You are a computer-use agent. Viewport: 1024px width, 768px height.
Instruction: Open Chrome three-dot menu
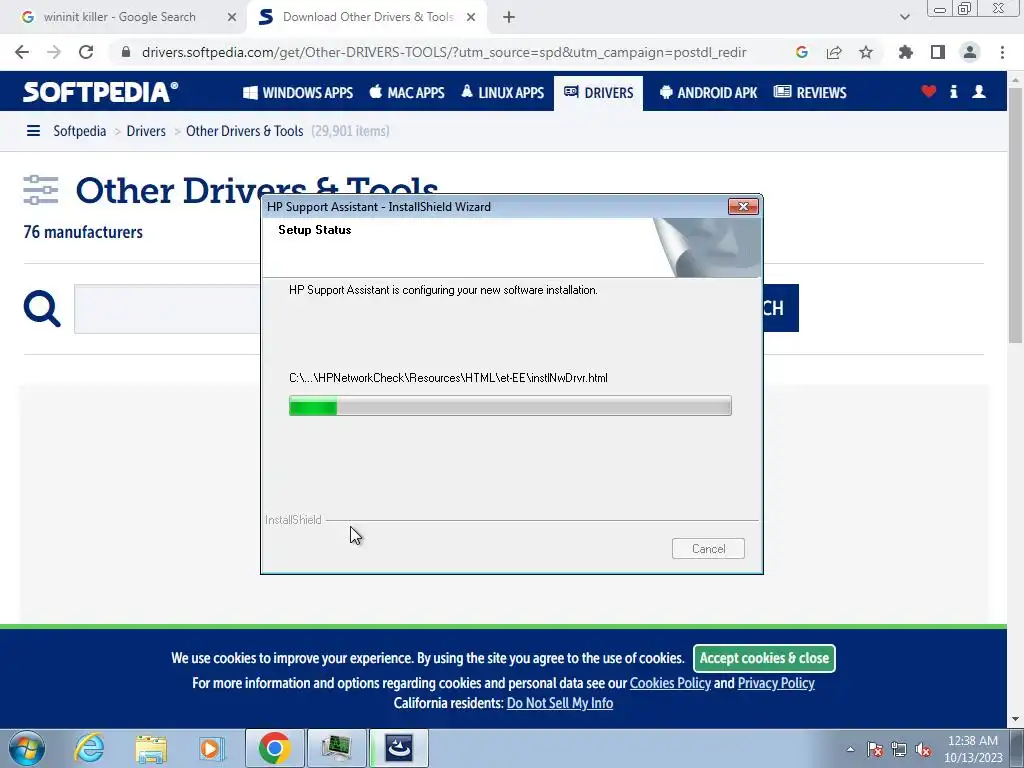[1002, 52]
